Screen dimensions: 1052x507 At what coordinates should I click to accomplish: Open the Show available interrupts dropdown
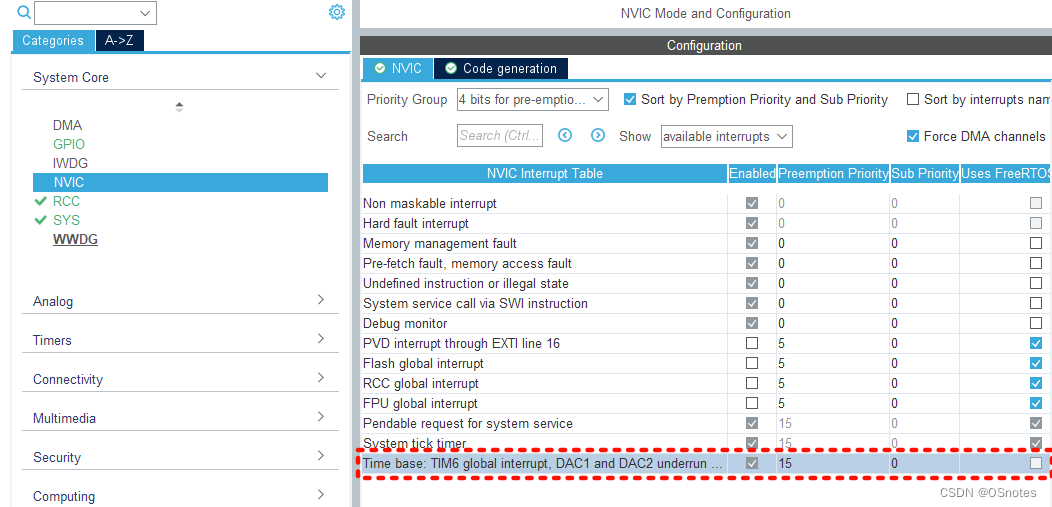click(x=727, y=136)
